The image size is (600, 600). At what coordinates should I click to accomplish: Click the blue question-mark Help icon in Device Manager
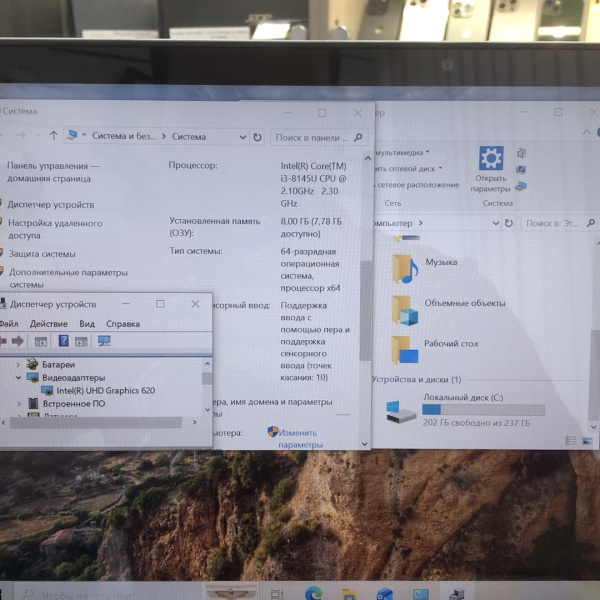click(63, 340)
